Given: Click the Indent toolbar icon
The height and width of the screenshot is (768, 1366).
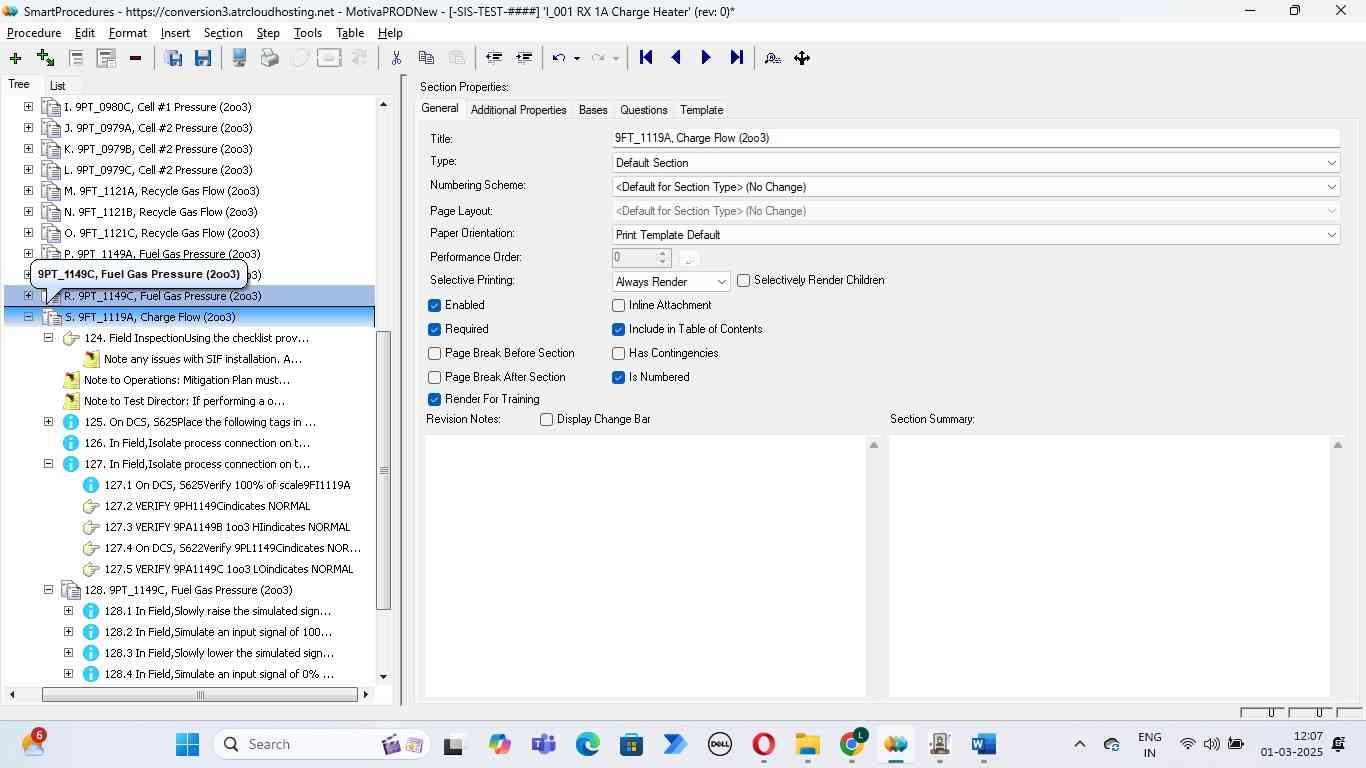Looking at the screenshot, I should pos(523,58).
